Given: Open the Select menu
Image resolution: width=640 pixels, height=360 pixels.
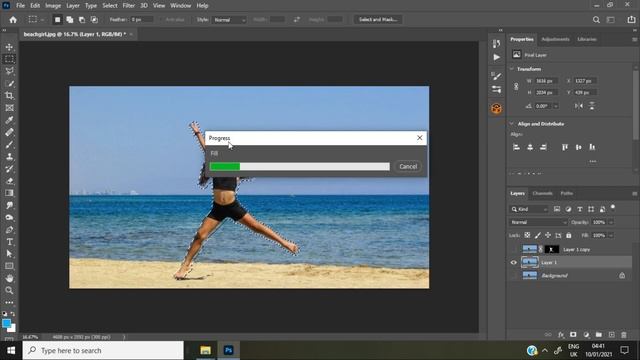Looking at the screenshot, I should [109, 6].
